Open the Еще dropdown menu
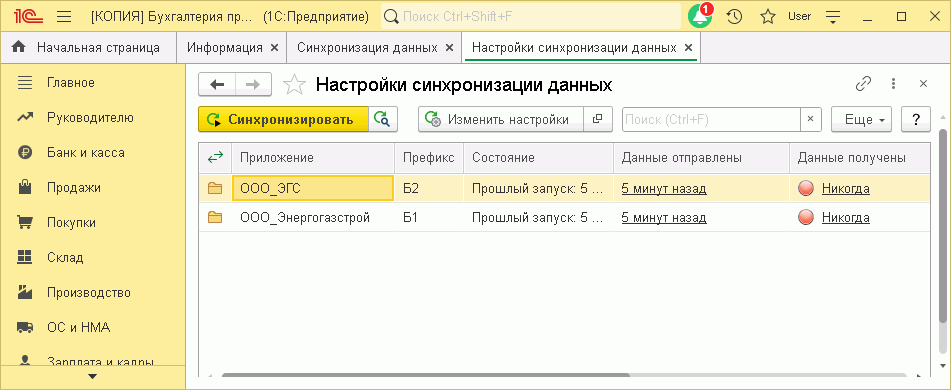This screenshot has height=390, width=951. (862, 119)
